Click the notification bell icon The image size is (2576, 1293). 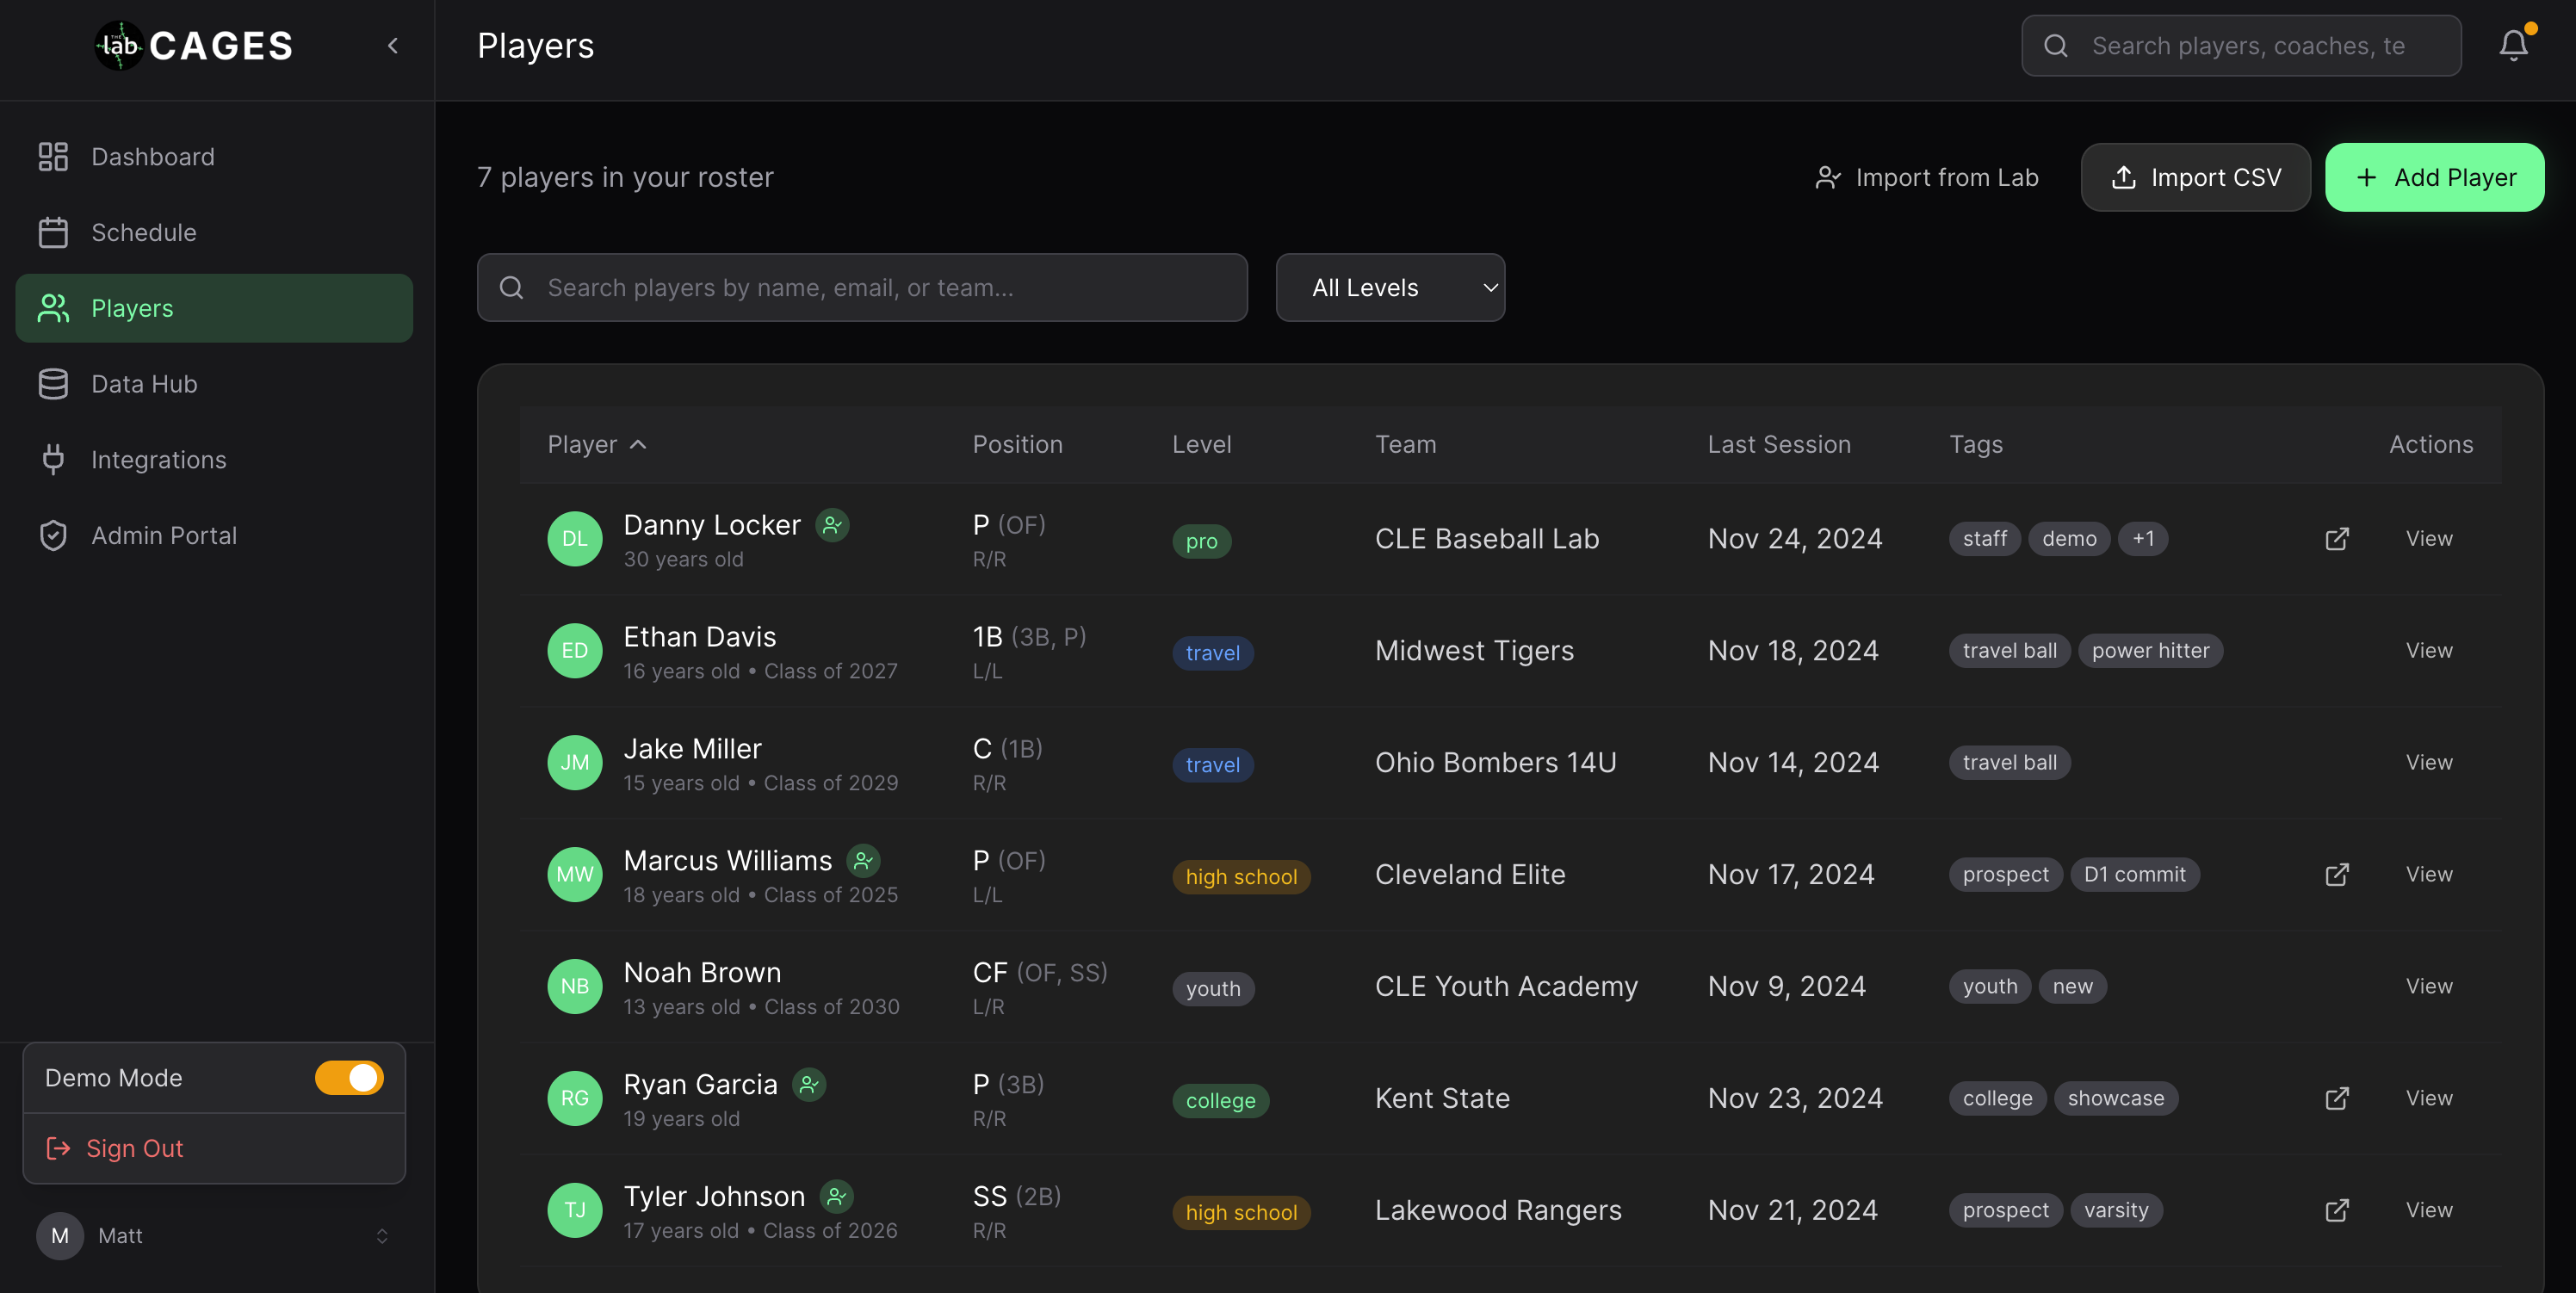pos(2513,45)
